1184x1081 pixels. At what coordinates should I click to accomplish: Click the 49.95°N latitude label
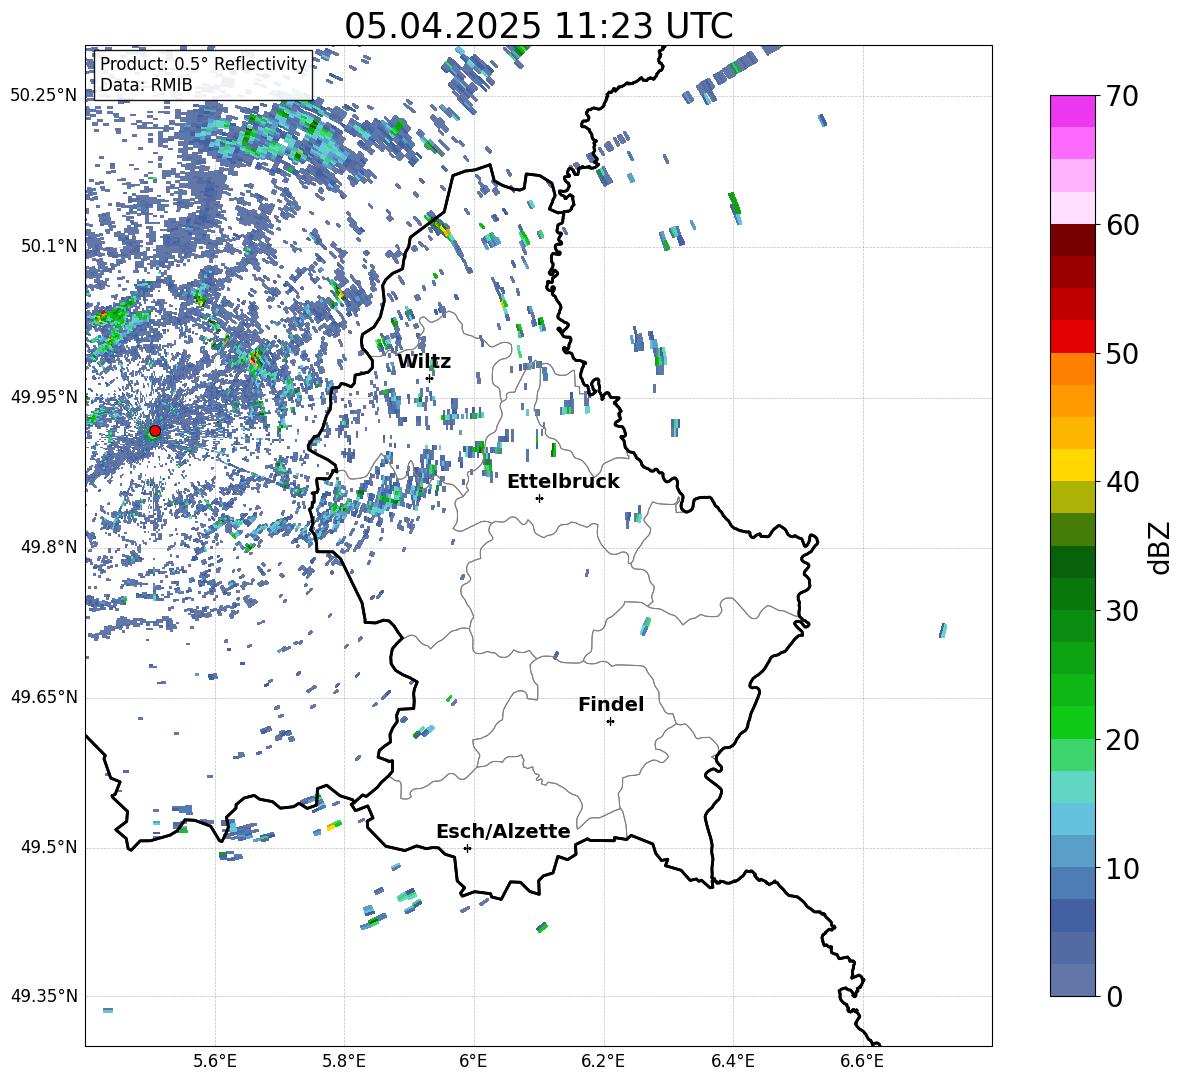(44, 397)
